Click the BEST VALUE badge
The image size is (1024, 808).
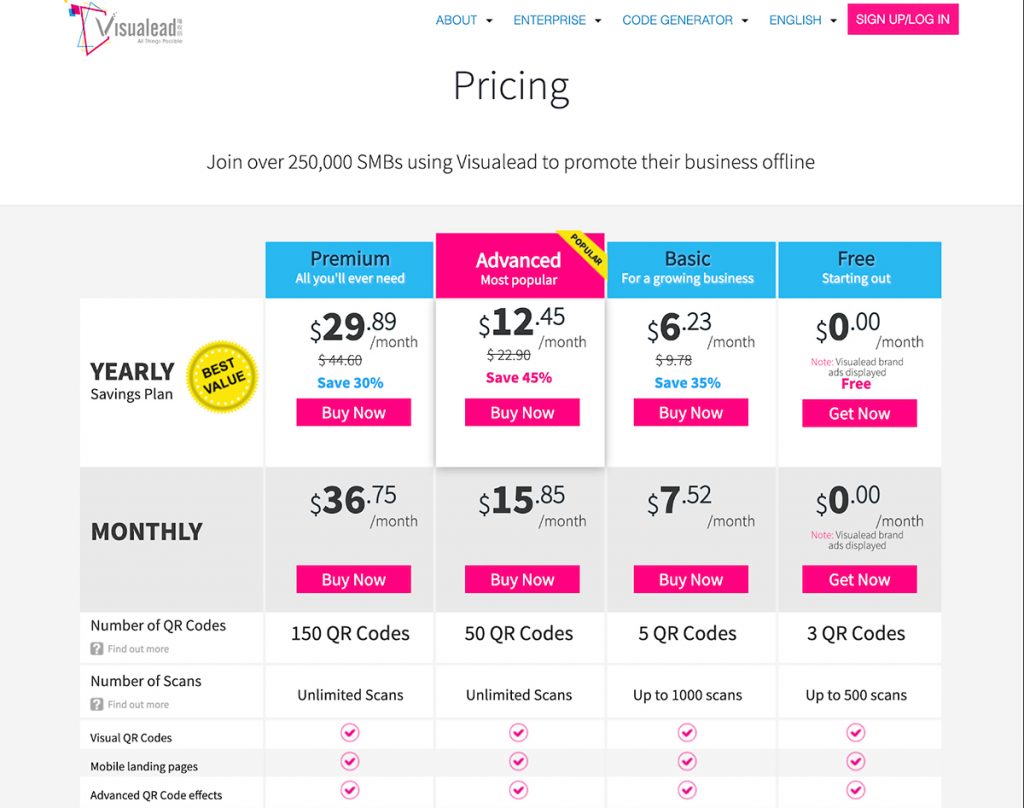coord(222,376)
